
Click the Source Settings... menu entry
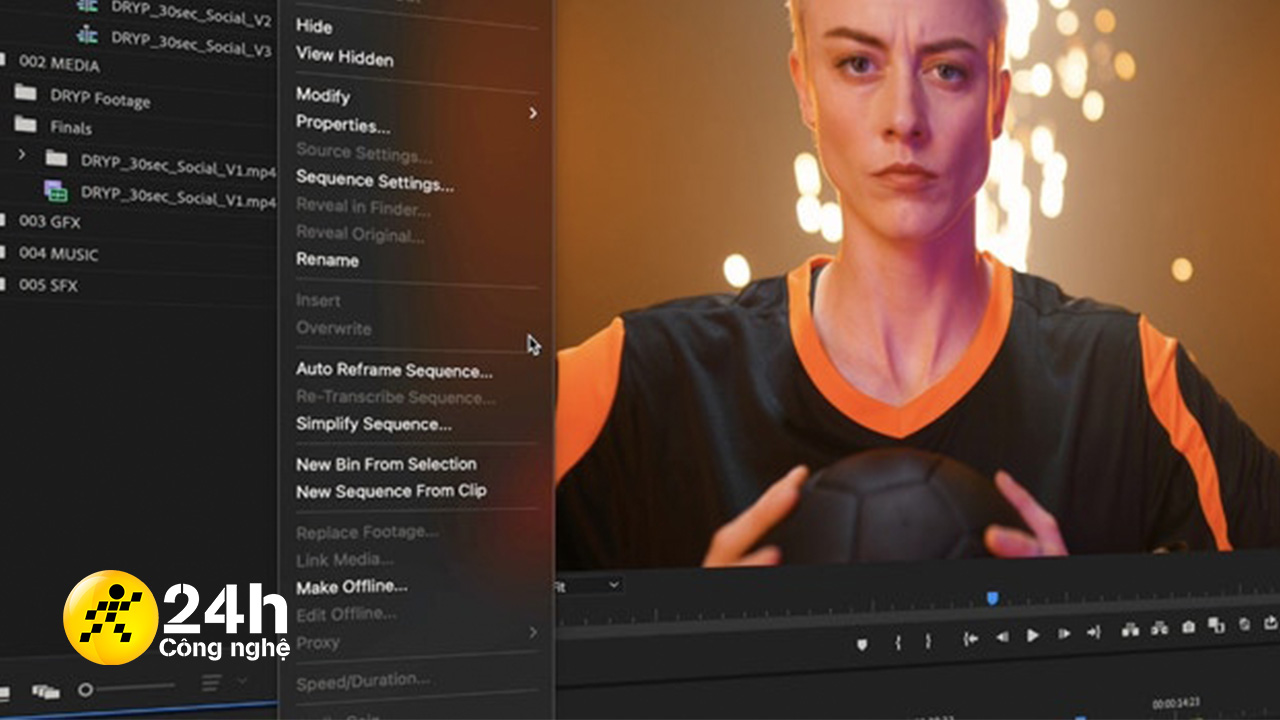click(x=364, y=154)
